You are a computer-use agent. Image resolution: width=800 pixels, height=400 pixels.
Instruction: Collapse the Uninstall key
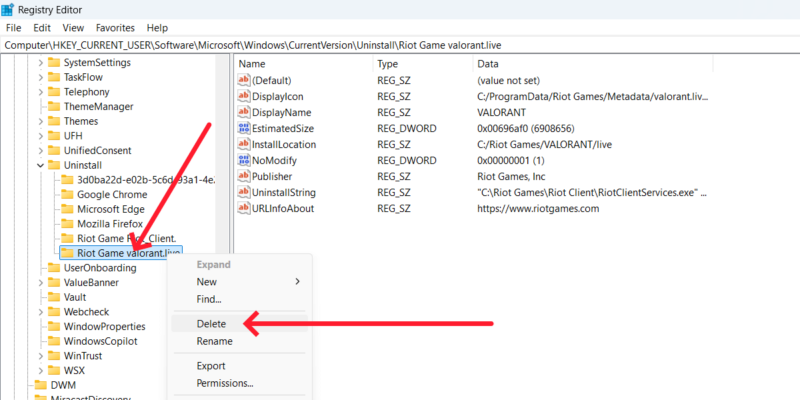point(41,165)
